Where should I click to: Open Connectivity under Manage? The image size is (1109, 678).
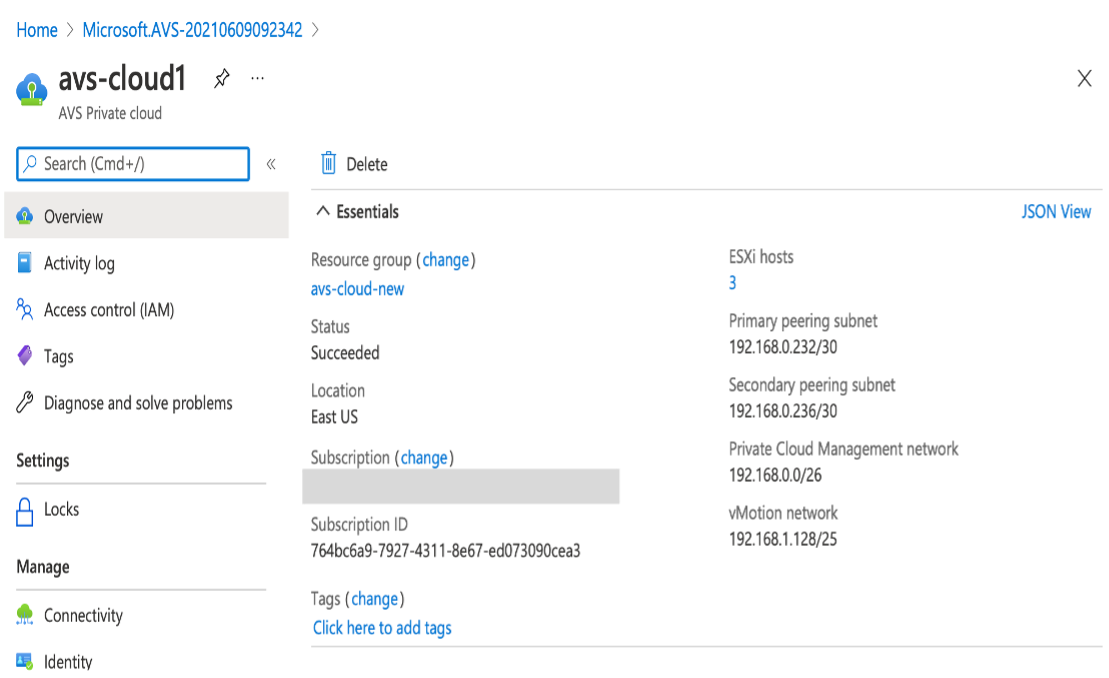[83, 616]
